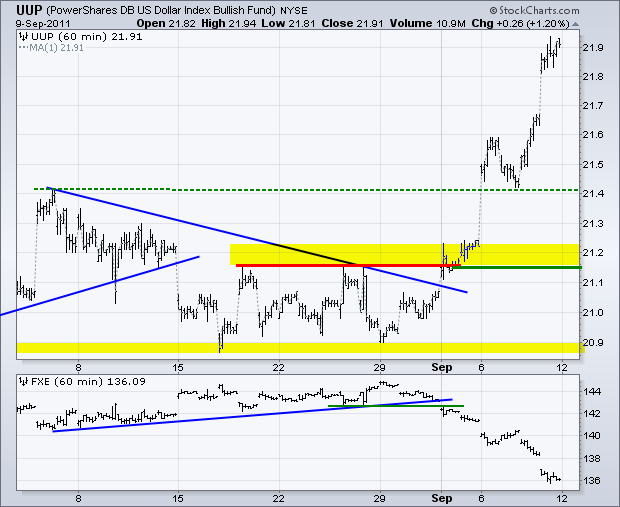The image size is (620, 507).
Task: Click the 144 axis label on FXE panel
Action: coord(592,392)
